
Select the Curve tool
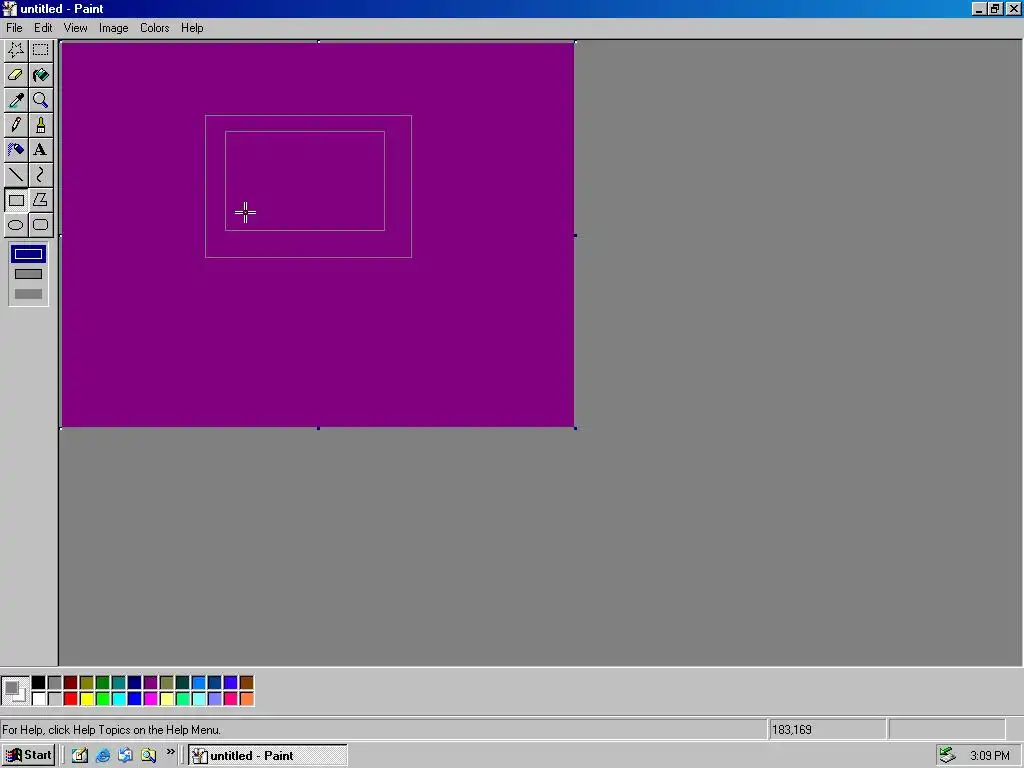[40, 174]
